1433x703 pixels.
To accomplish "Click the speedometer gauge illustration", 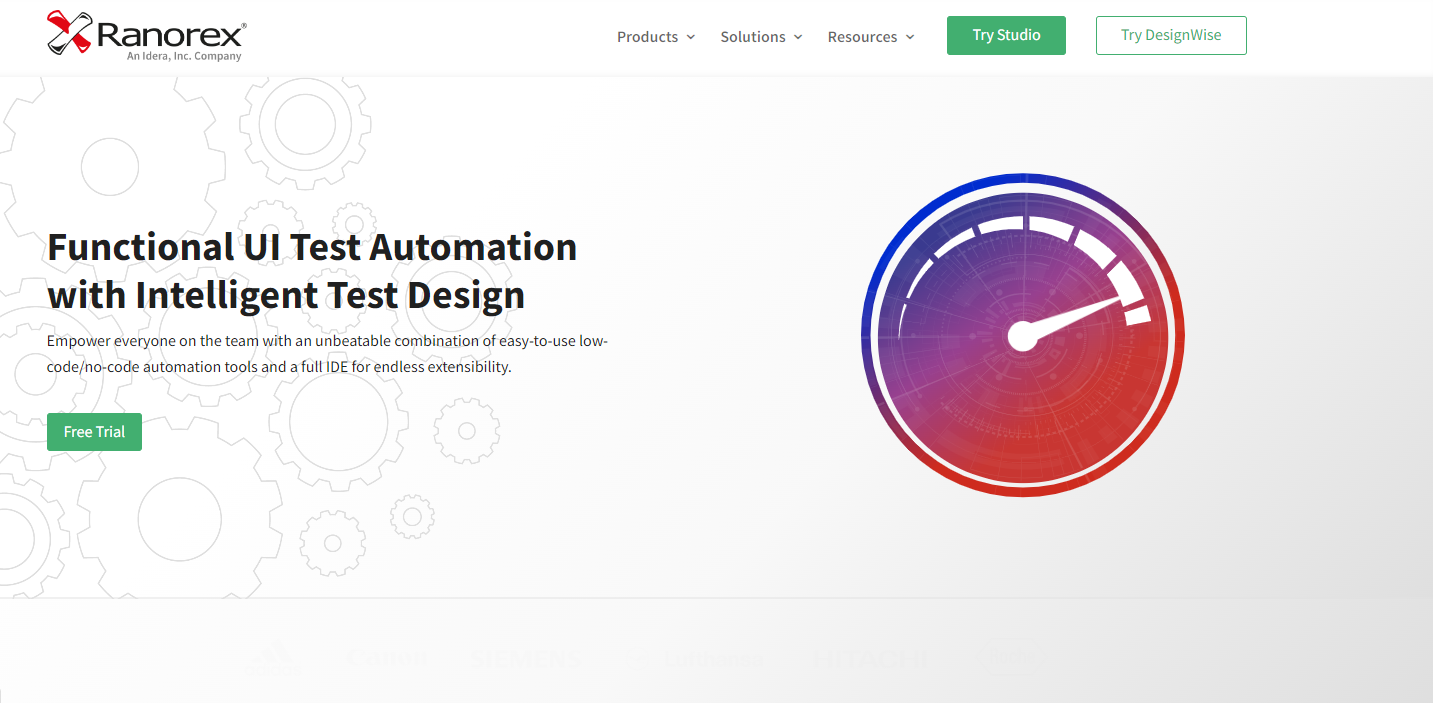I will pyautogui.click(x=1022, y=337).
